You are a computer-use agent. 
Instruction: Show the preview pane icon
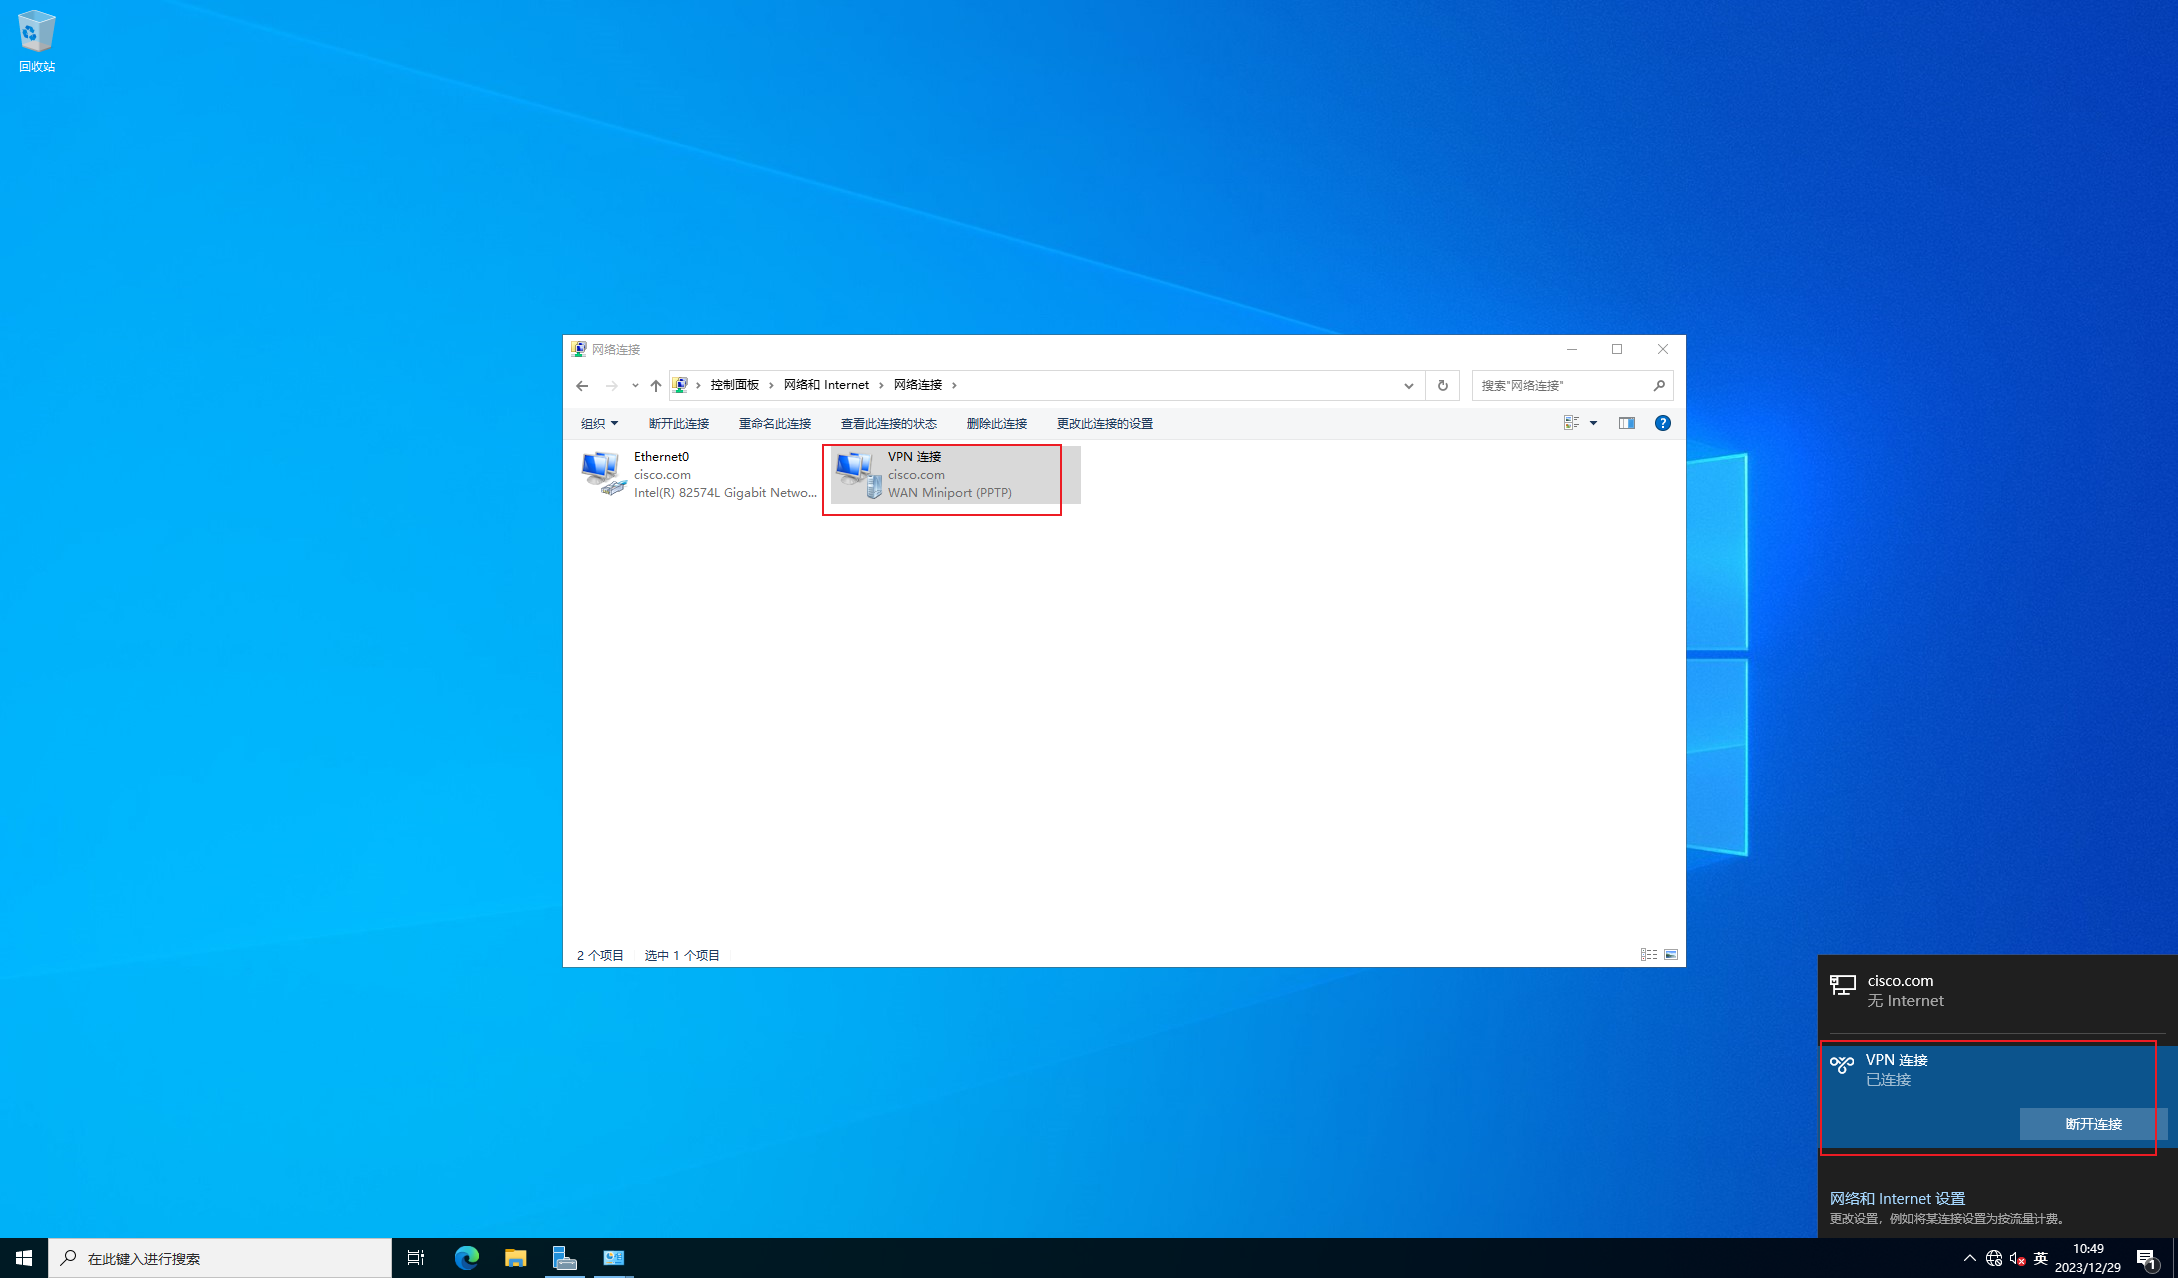click(1627, 423)
